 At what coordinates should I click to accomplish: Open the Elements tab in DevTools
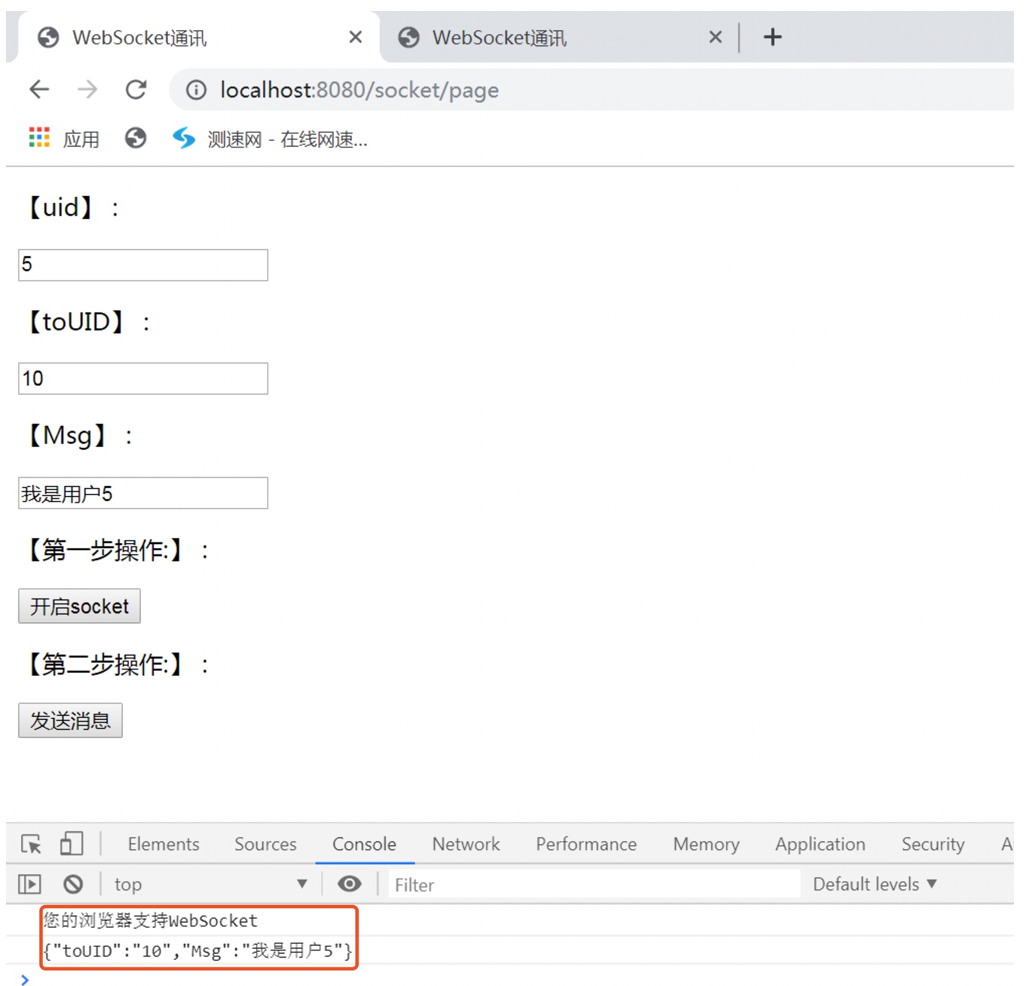(x=164, y=844)
